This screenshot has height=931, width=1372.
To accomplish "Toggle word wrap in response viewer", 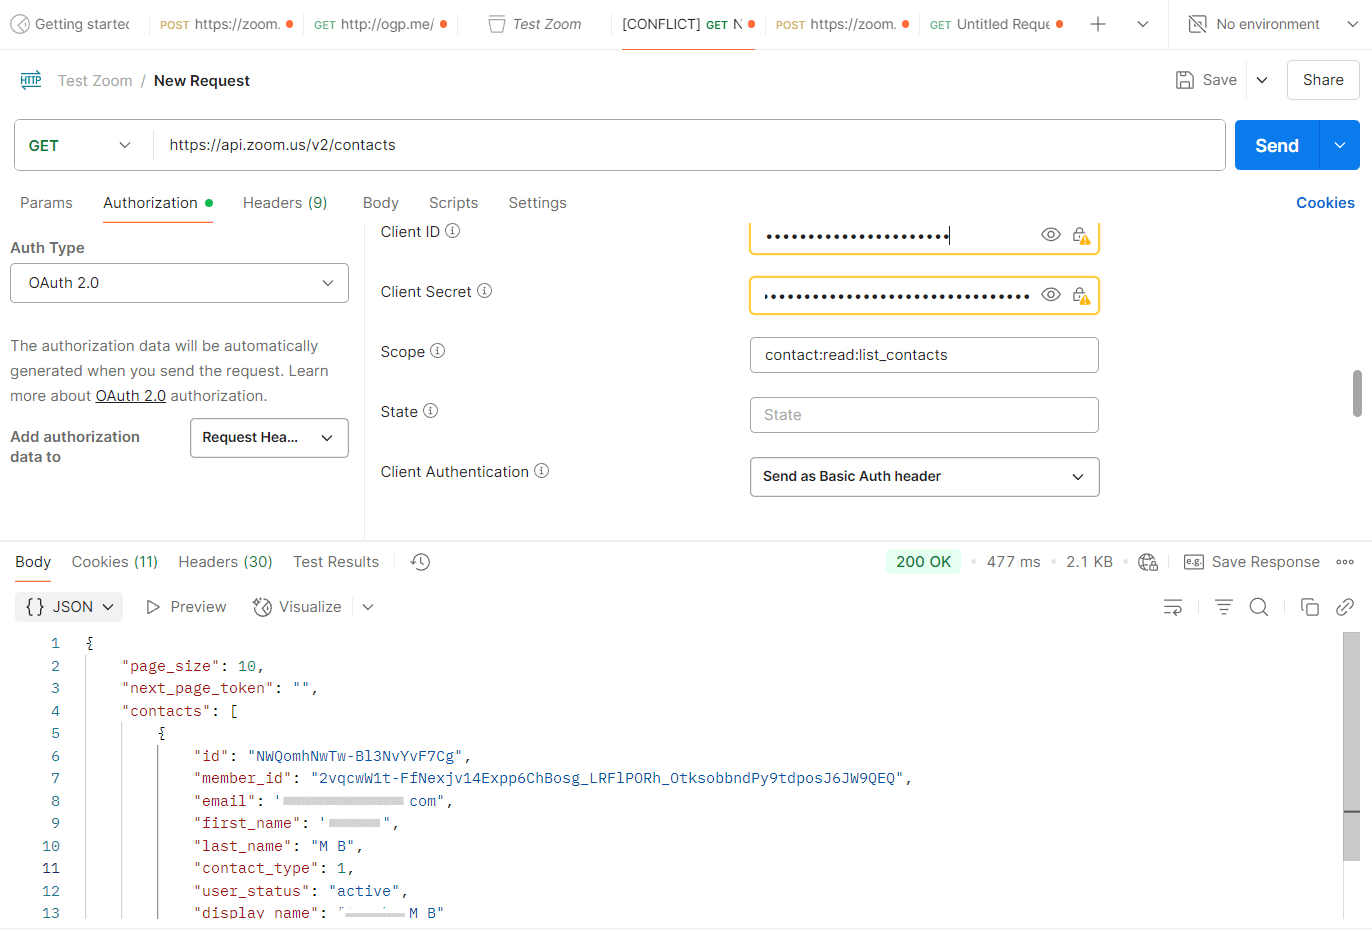I will (1172, 607).
